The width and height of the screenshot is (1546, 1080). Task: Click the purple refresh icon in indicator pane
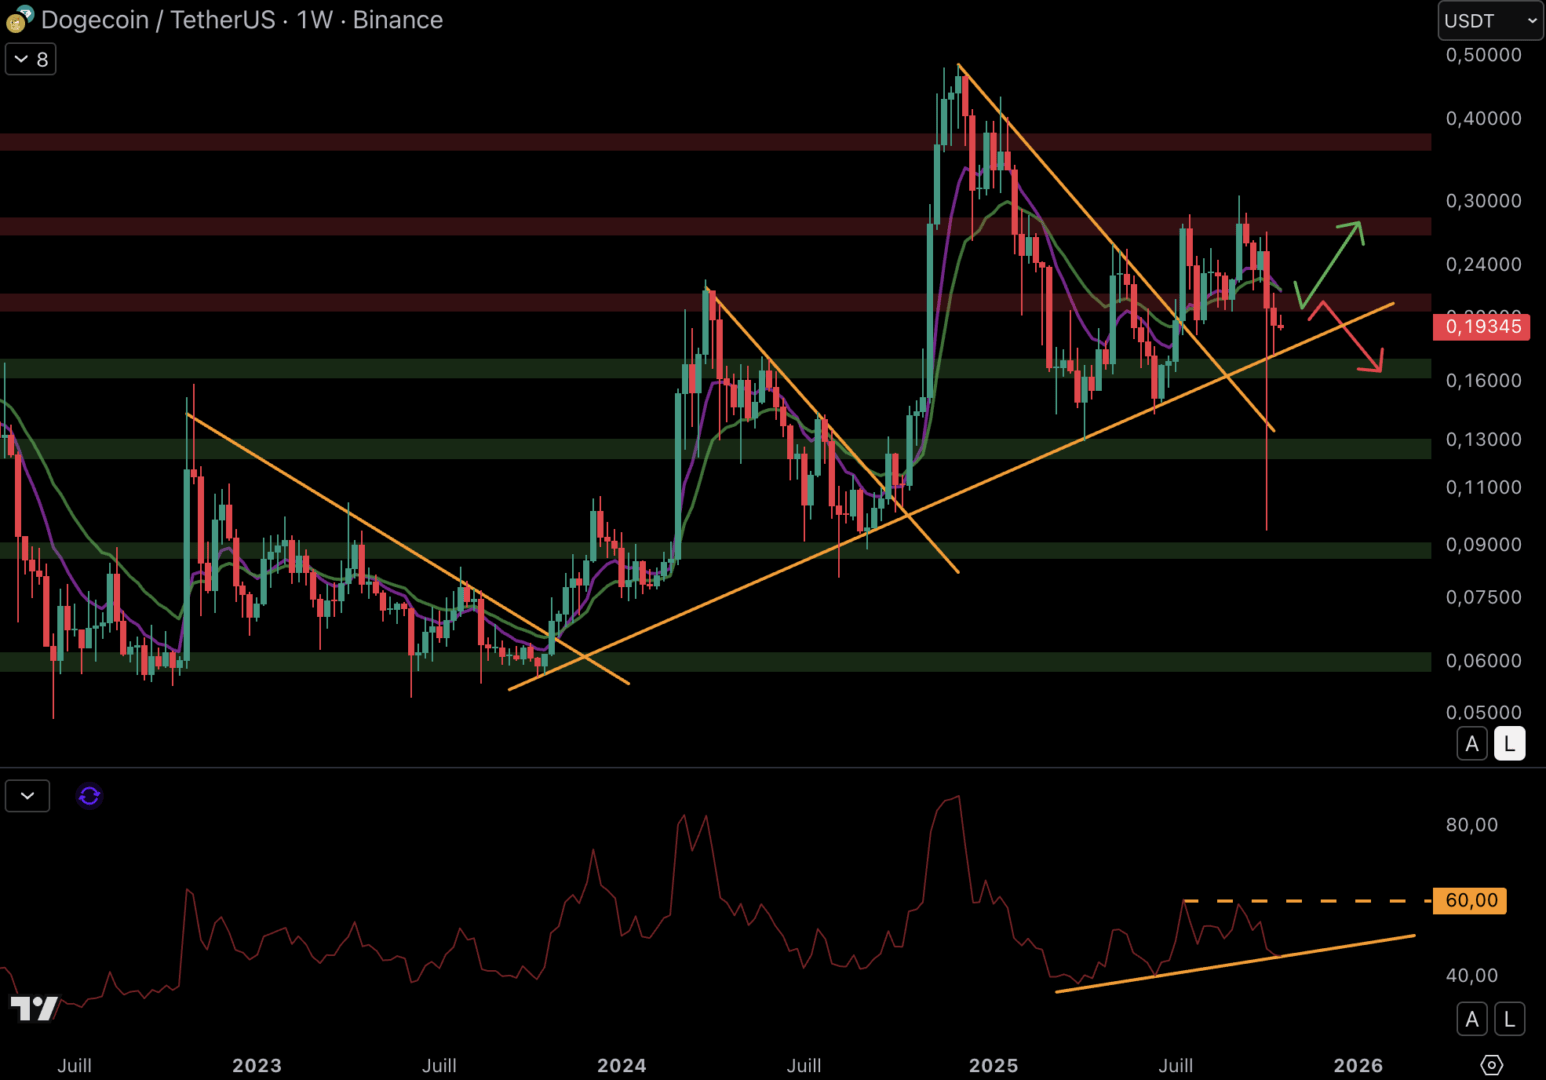pos(89,796)
